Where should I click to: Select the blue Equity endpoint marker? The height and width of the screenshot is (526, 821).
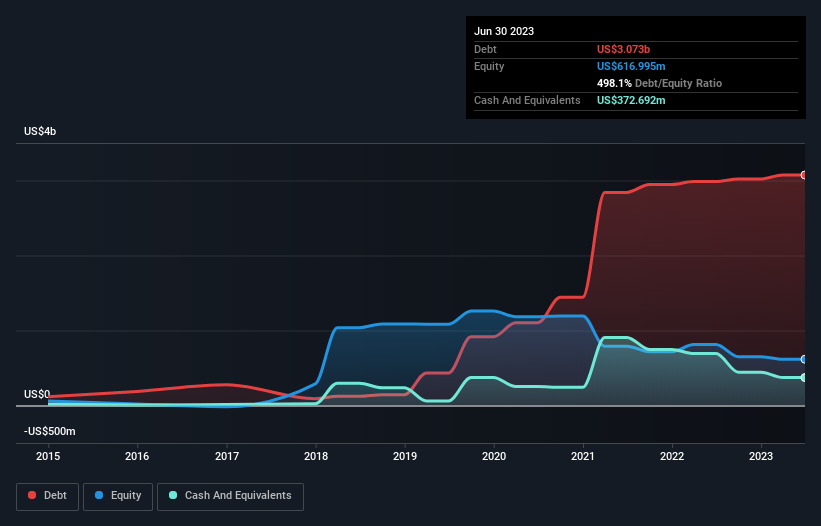[x=804, y=360]
